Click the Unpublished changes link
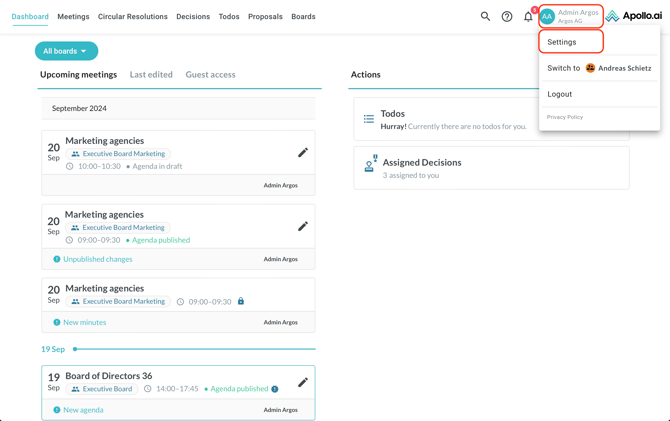Image resolution: width=670 pixels, height=421 pixels. tap(97, 259)
